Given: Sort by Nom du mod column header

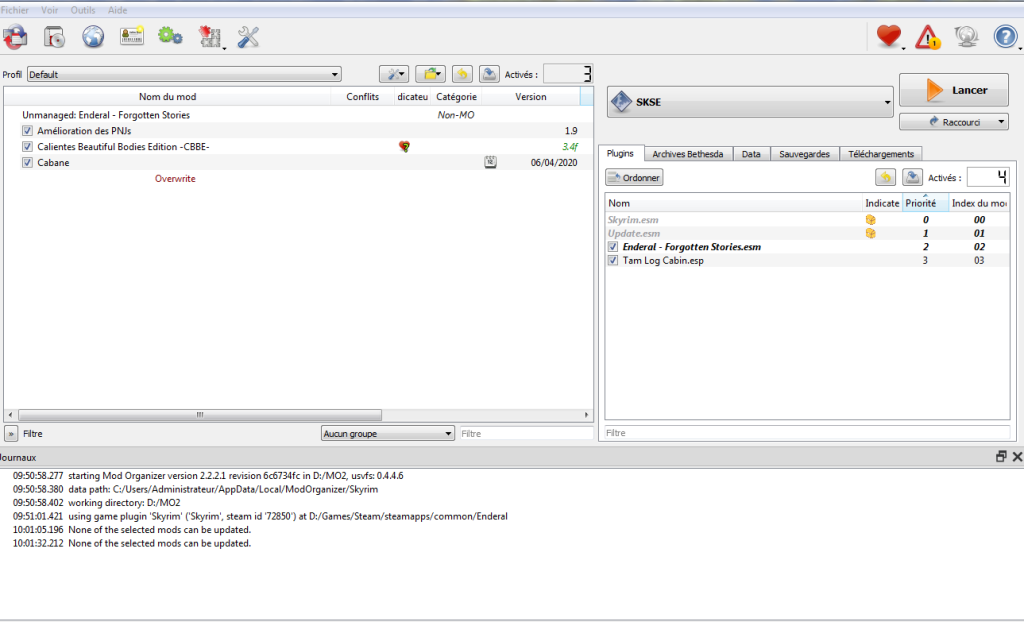Looking at the screenshot, I should click(167, 97).
